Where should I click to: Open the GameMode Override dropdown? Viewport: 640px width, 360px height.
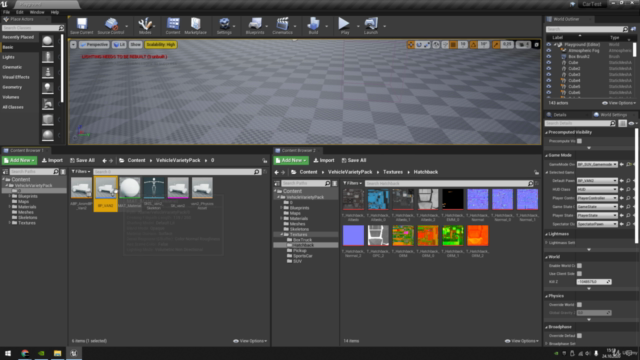click(597, 164)
